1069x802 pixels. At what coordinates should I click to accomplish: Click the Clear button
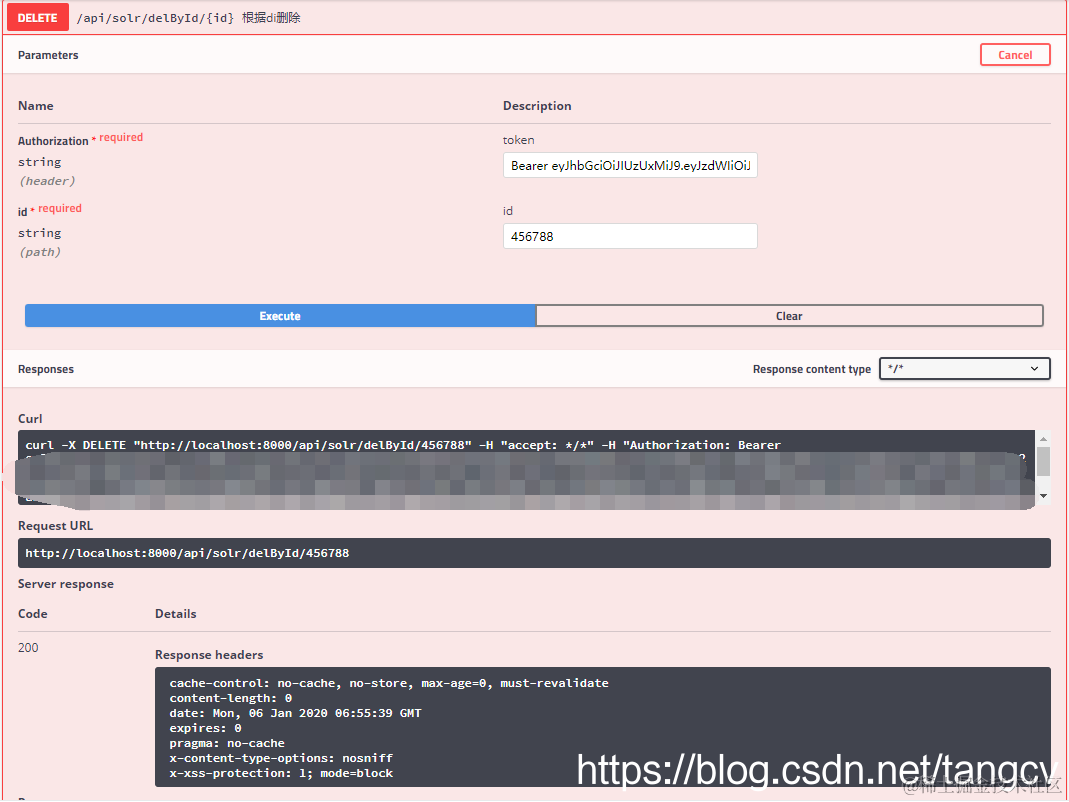click(x=789, y=316)
